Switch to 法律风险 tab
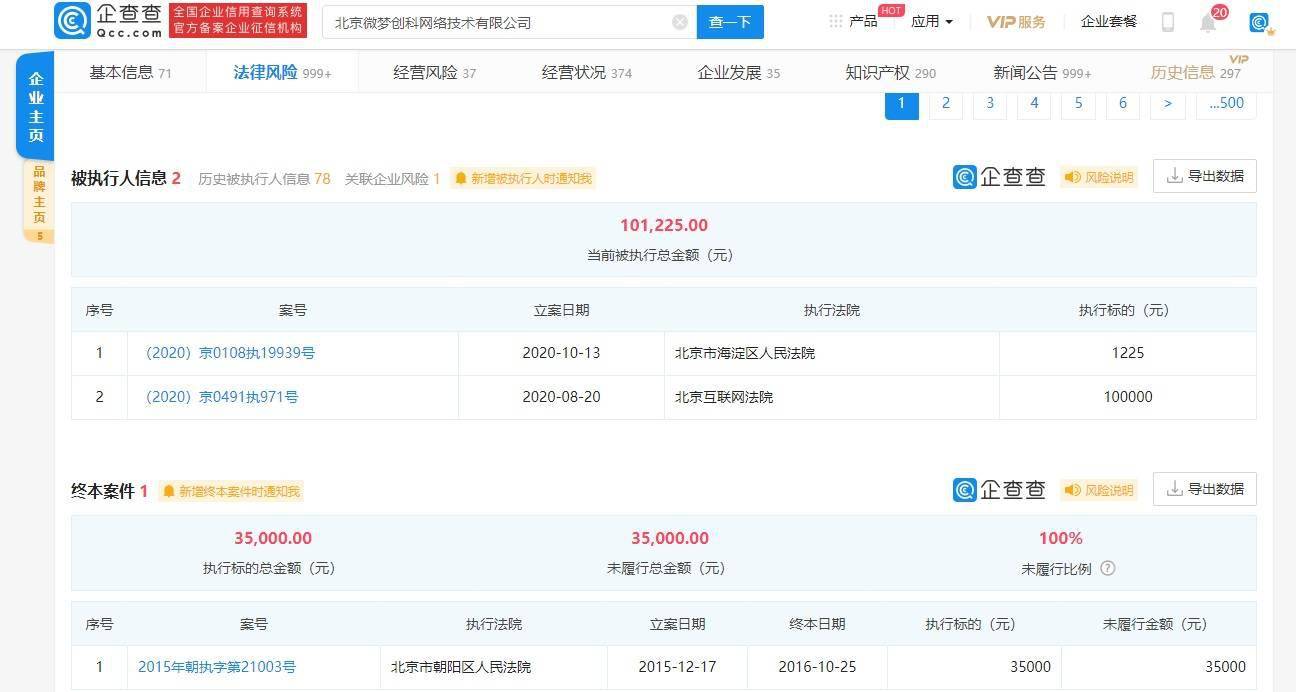 [x=282, y=72]
